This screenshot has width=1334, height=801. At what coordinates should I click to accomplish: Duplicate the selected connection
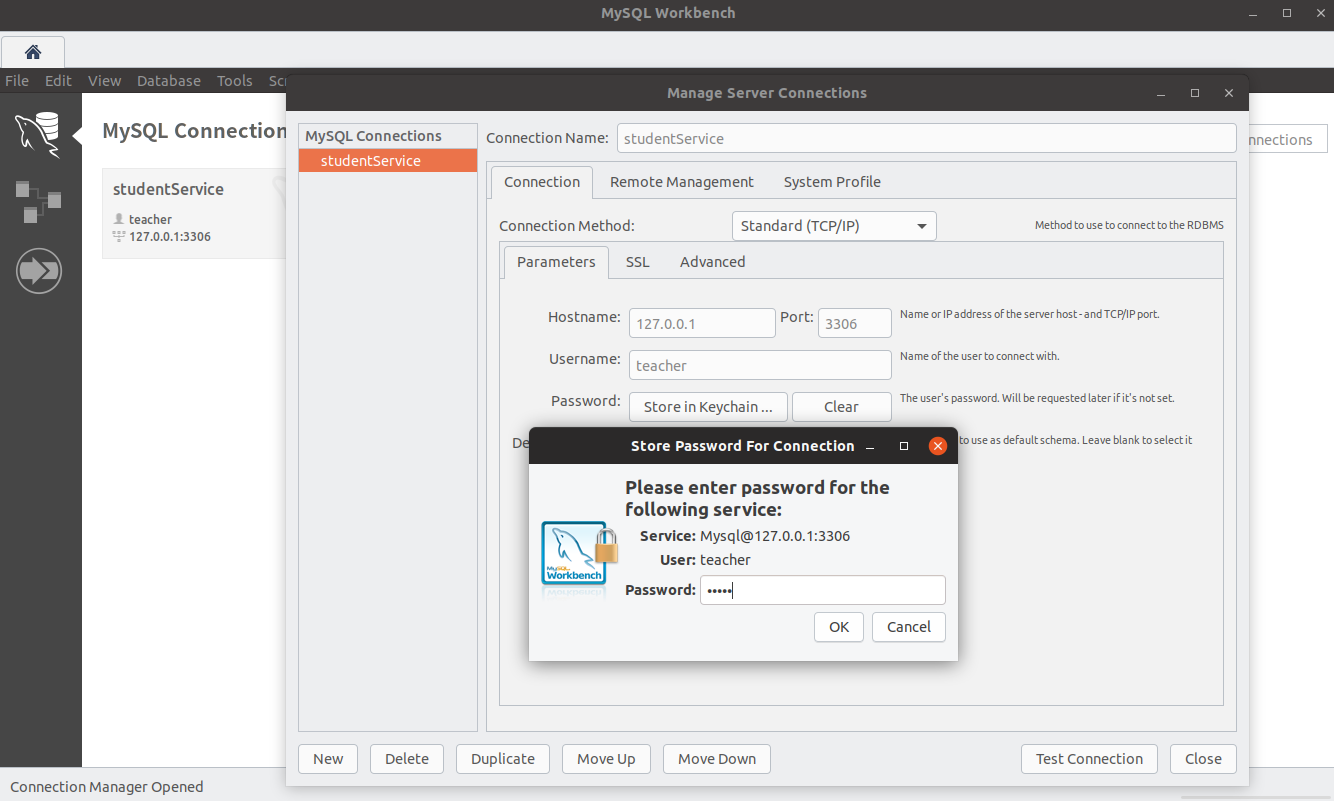click(x=502, y=759)
